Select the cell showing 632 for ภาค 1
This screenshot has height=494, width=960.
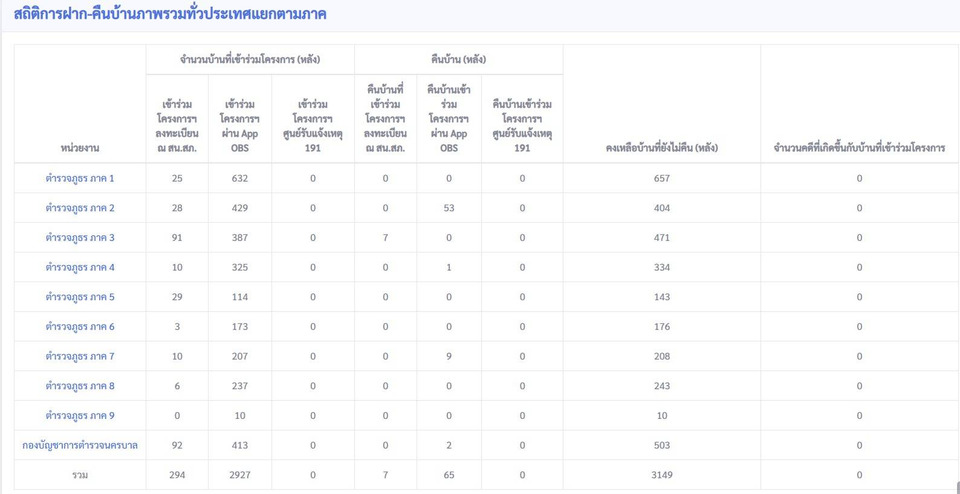coord(240,178)
